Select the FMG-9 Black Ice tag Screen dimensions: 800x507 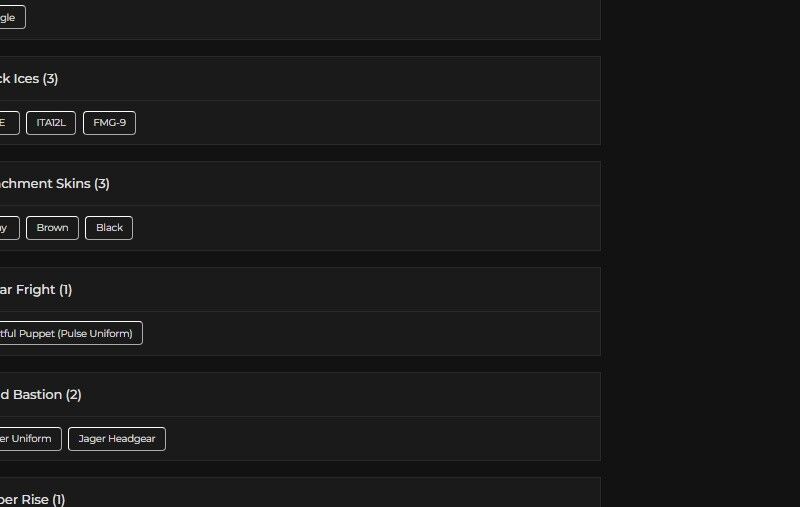pos(109,123)
